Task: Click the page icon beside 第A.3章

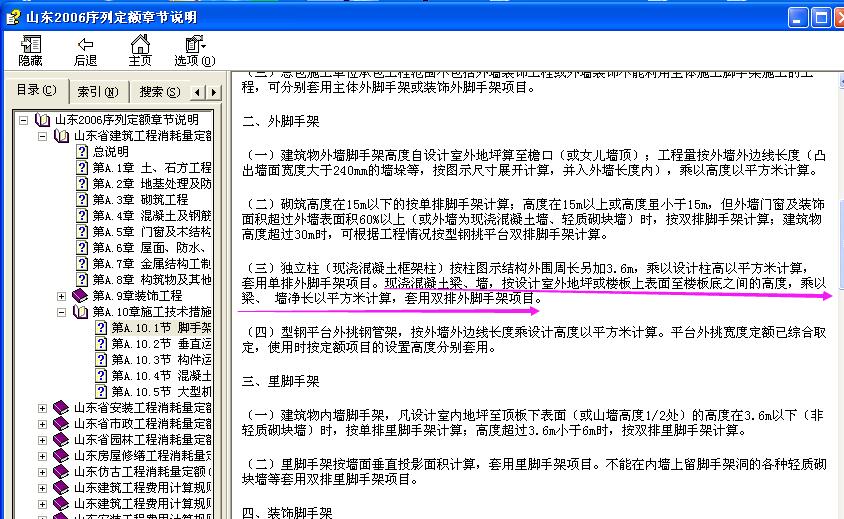Action: click(82, 200)
